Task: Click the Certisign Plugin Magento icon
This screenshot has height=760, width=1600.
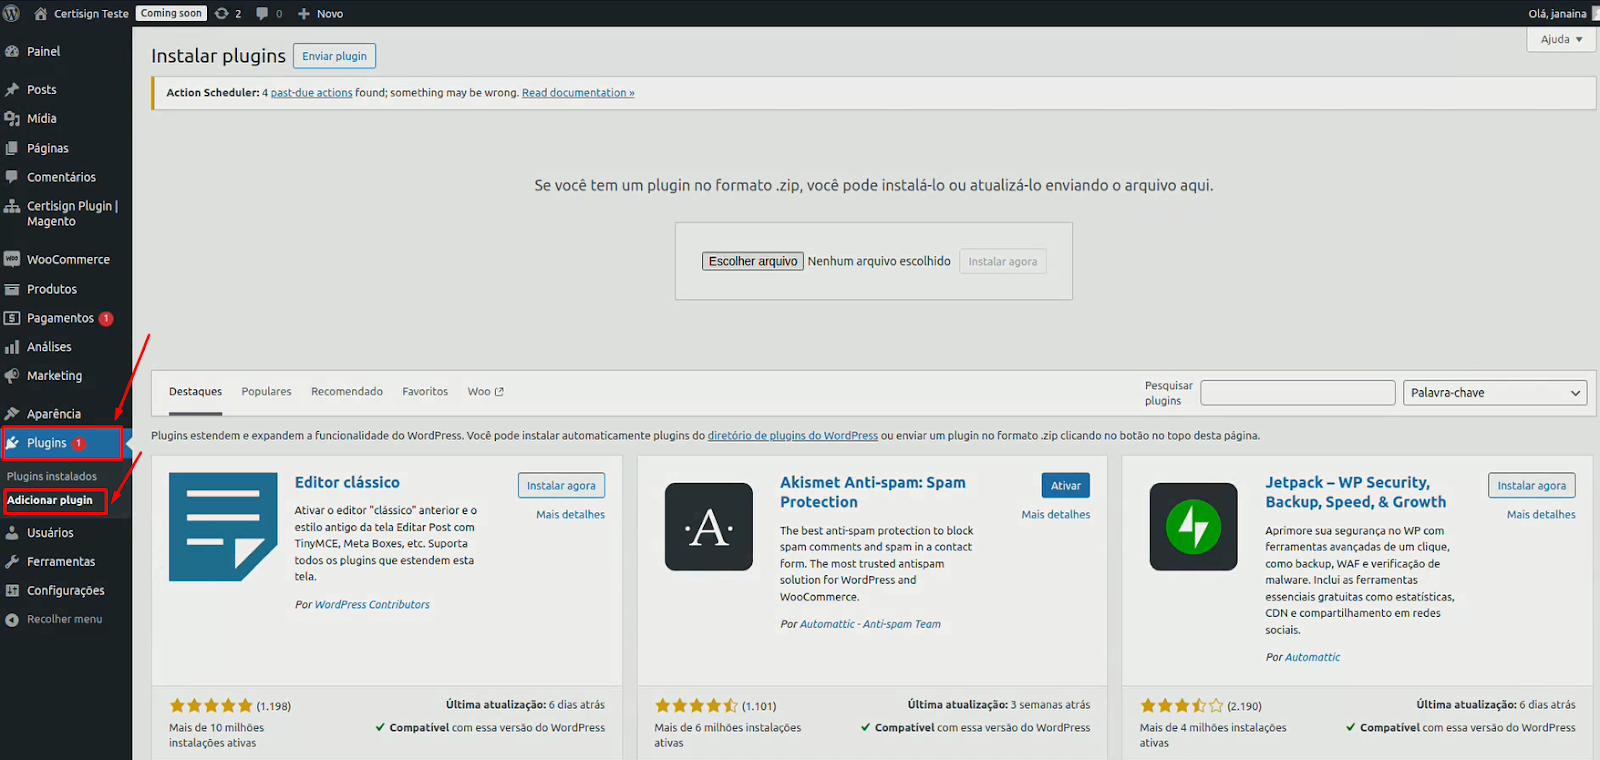Action: [12, 206]
